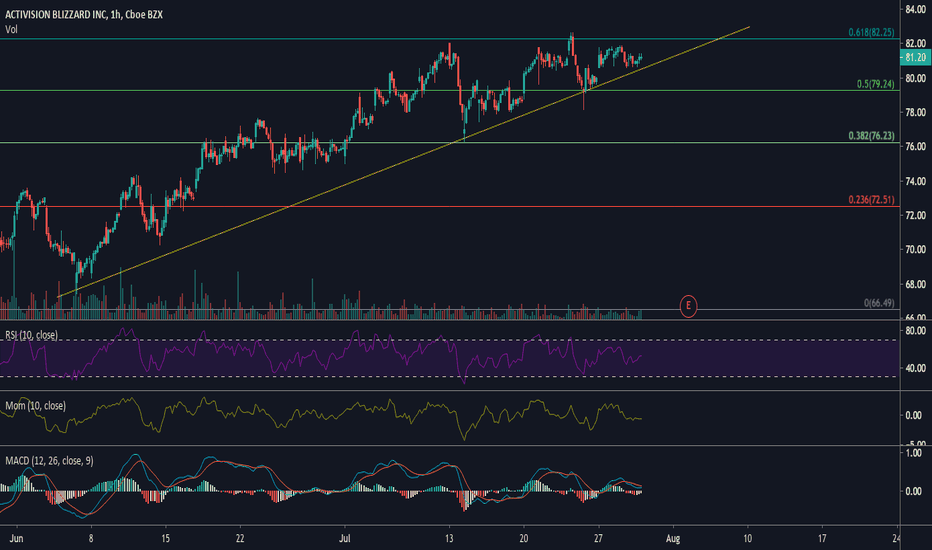932x550 pixels.
Task: Click the 80.00 RSI scale label
Action: (x=915, y=330)
